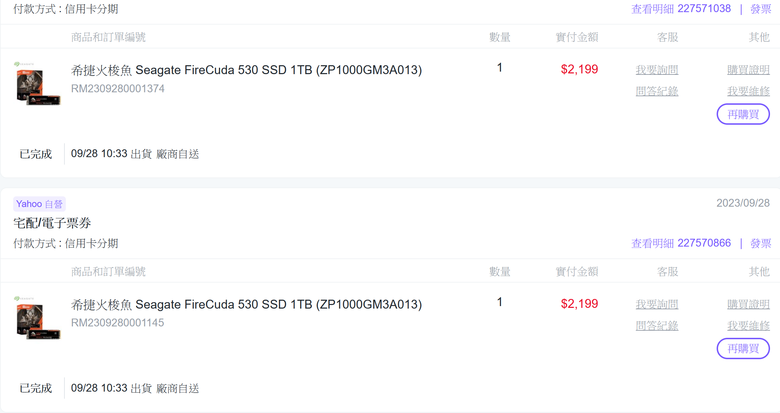The height and width of the screenshot is (413, 780).
Task: Click 再購買 button for order RM2309280001374
Action: click(x=743, y=114)
